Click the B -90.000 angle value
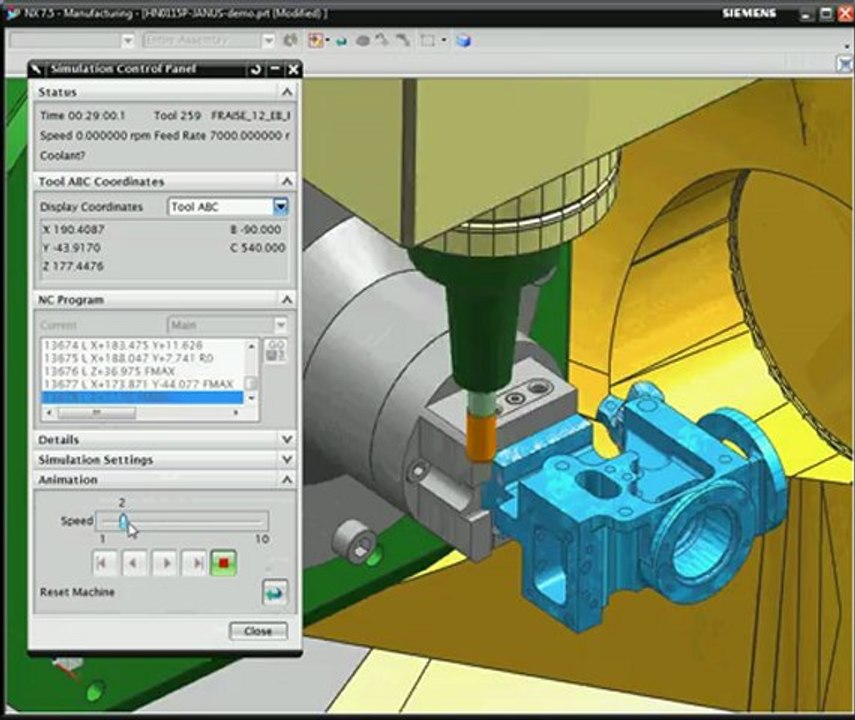The width and height of the screenshot is (855, 720). coord(256,230)
